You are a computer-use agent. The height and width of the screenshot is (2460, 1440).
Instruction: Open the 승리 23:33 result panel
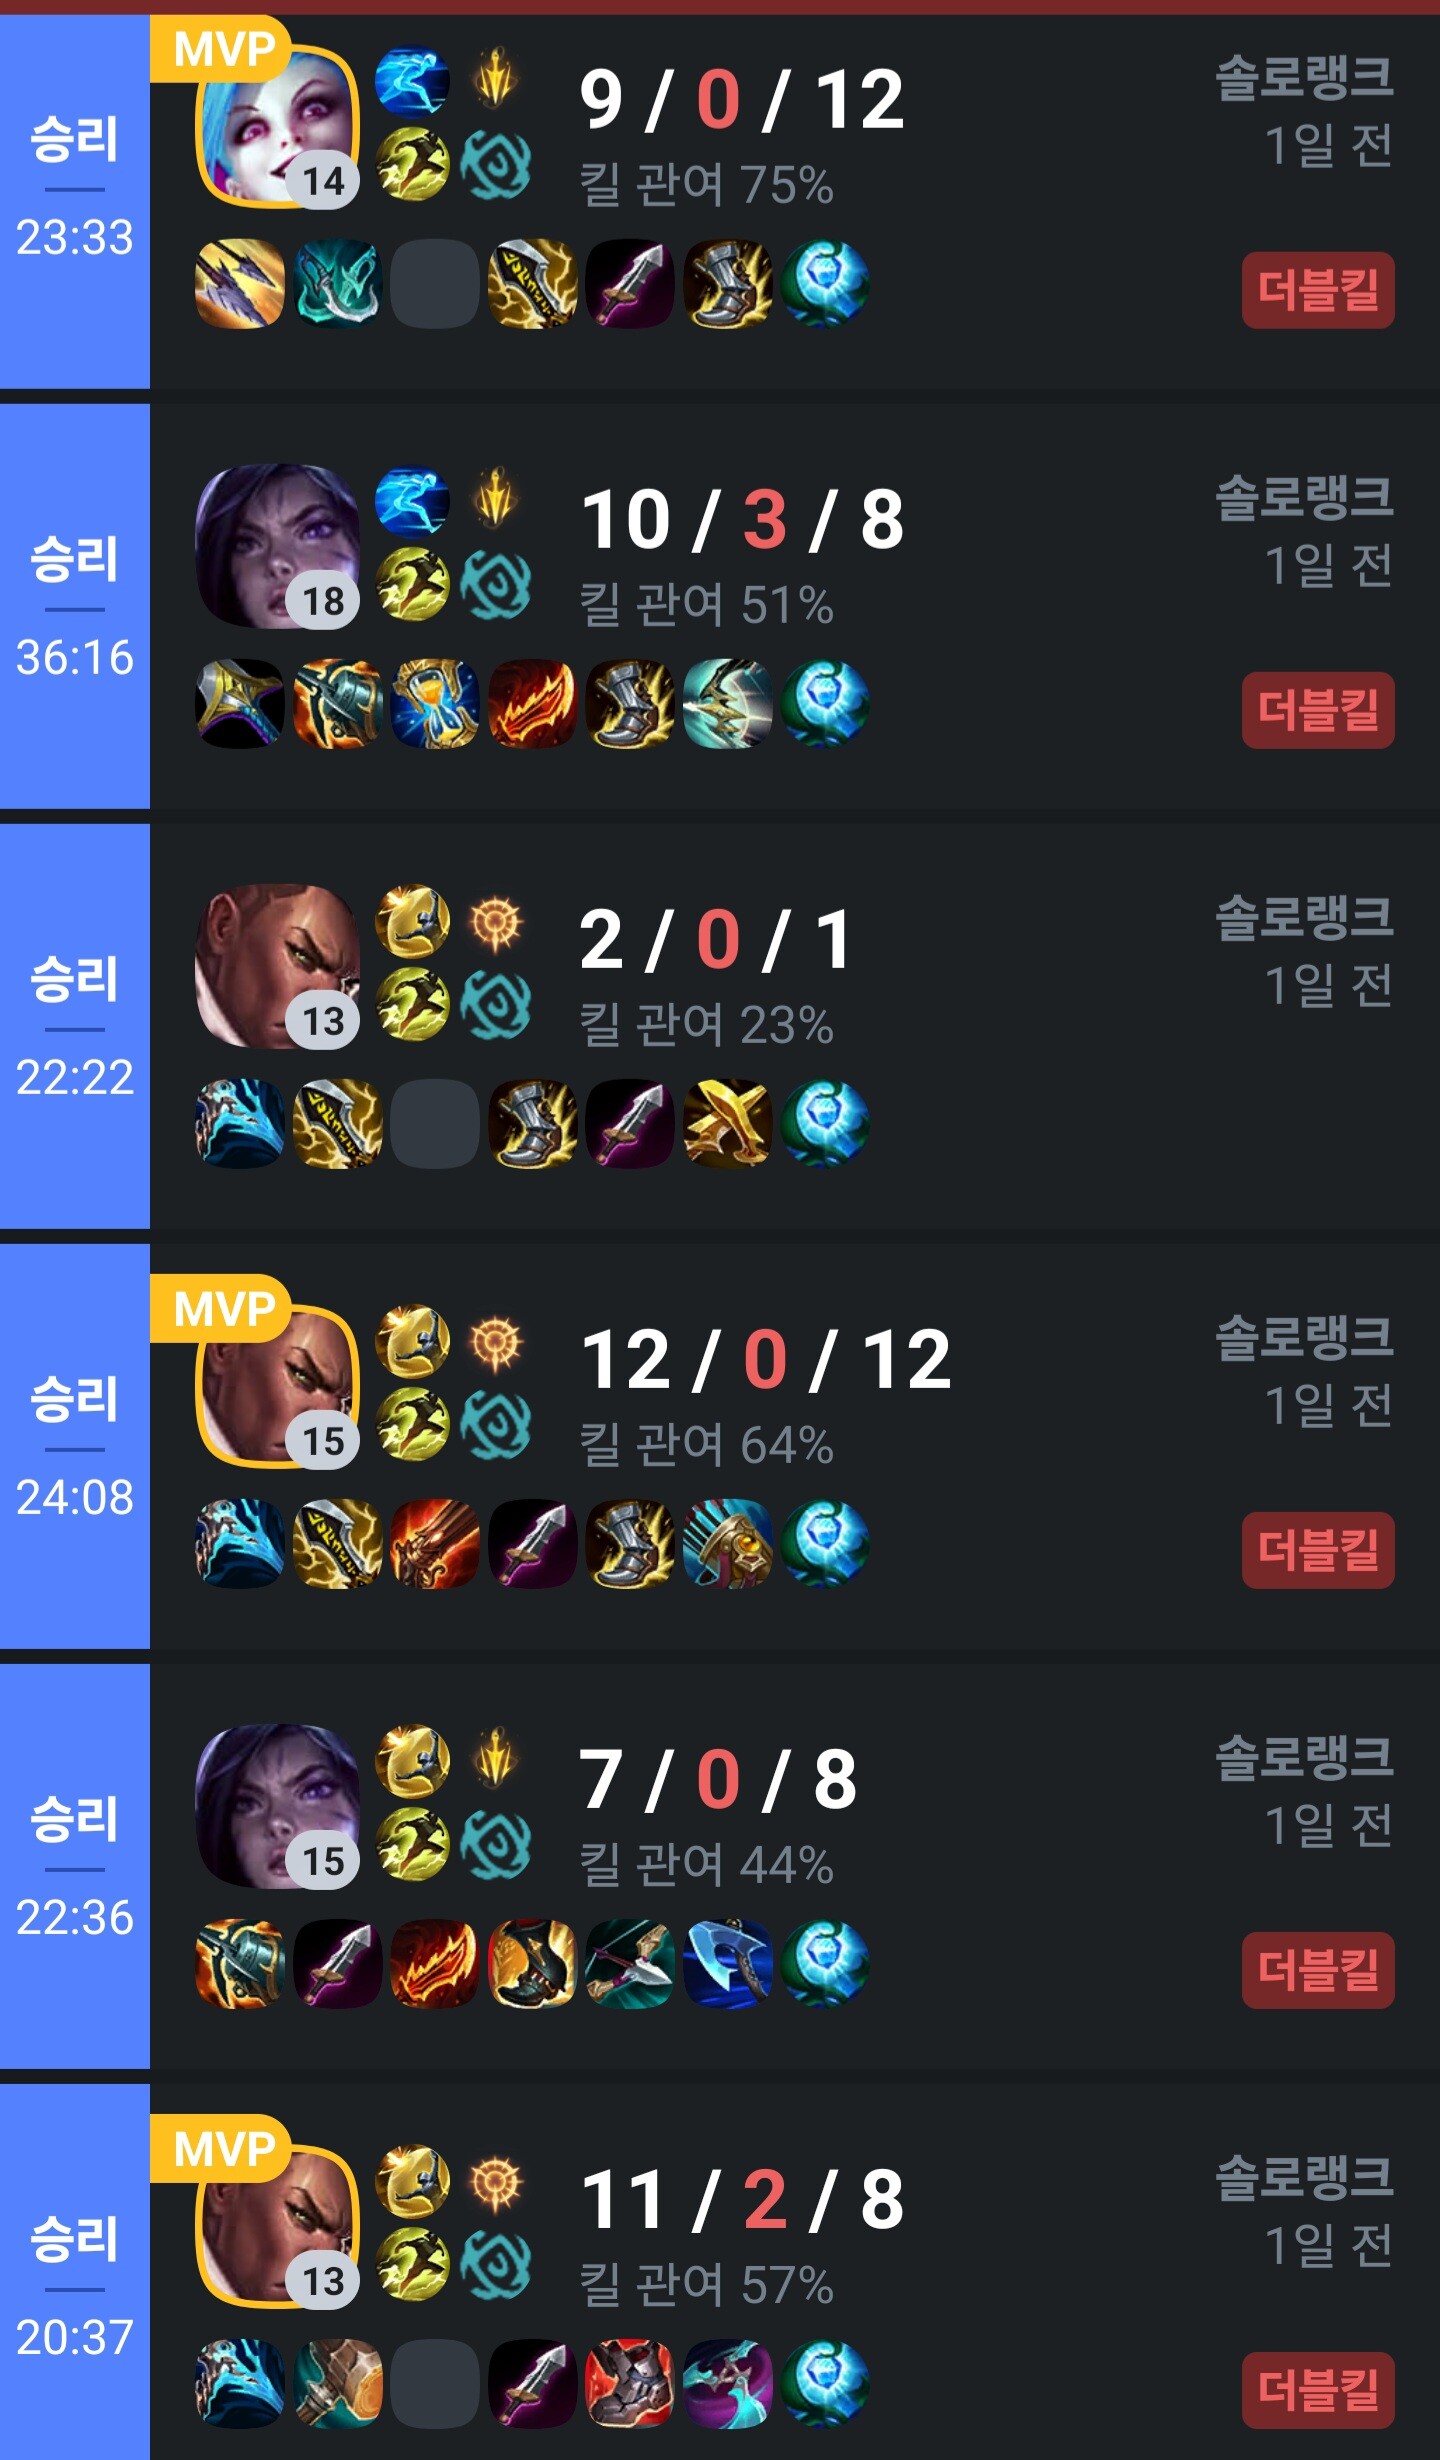pos(75,201)
